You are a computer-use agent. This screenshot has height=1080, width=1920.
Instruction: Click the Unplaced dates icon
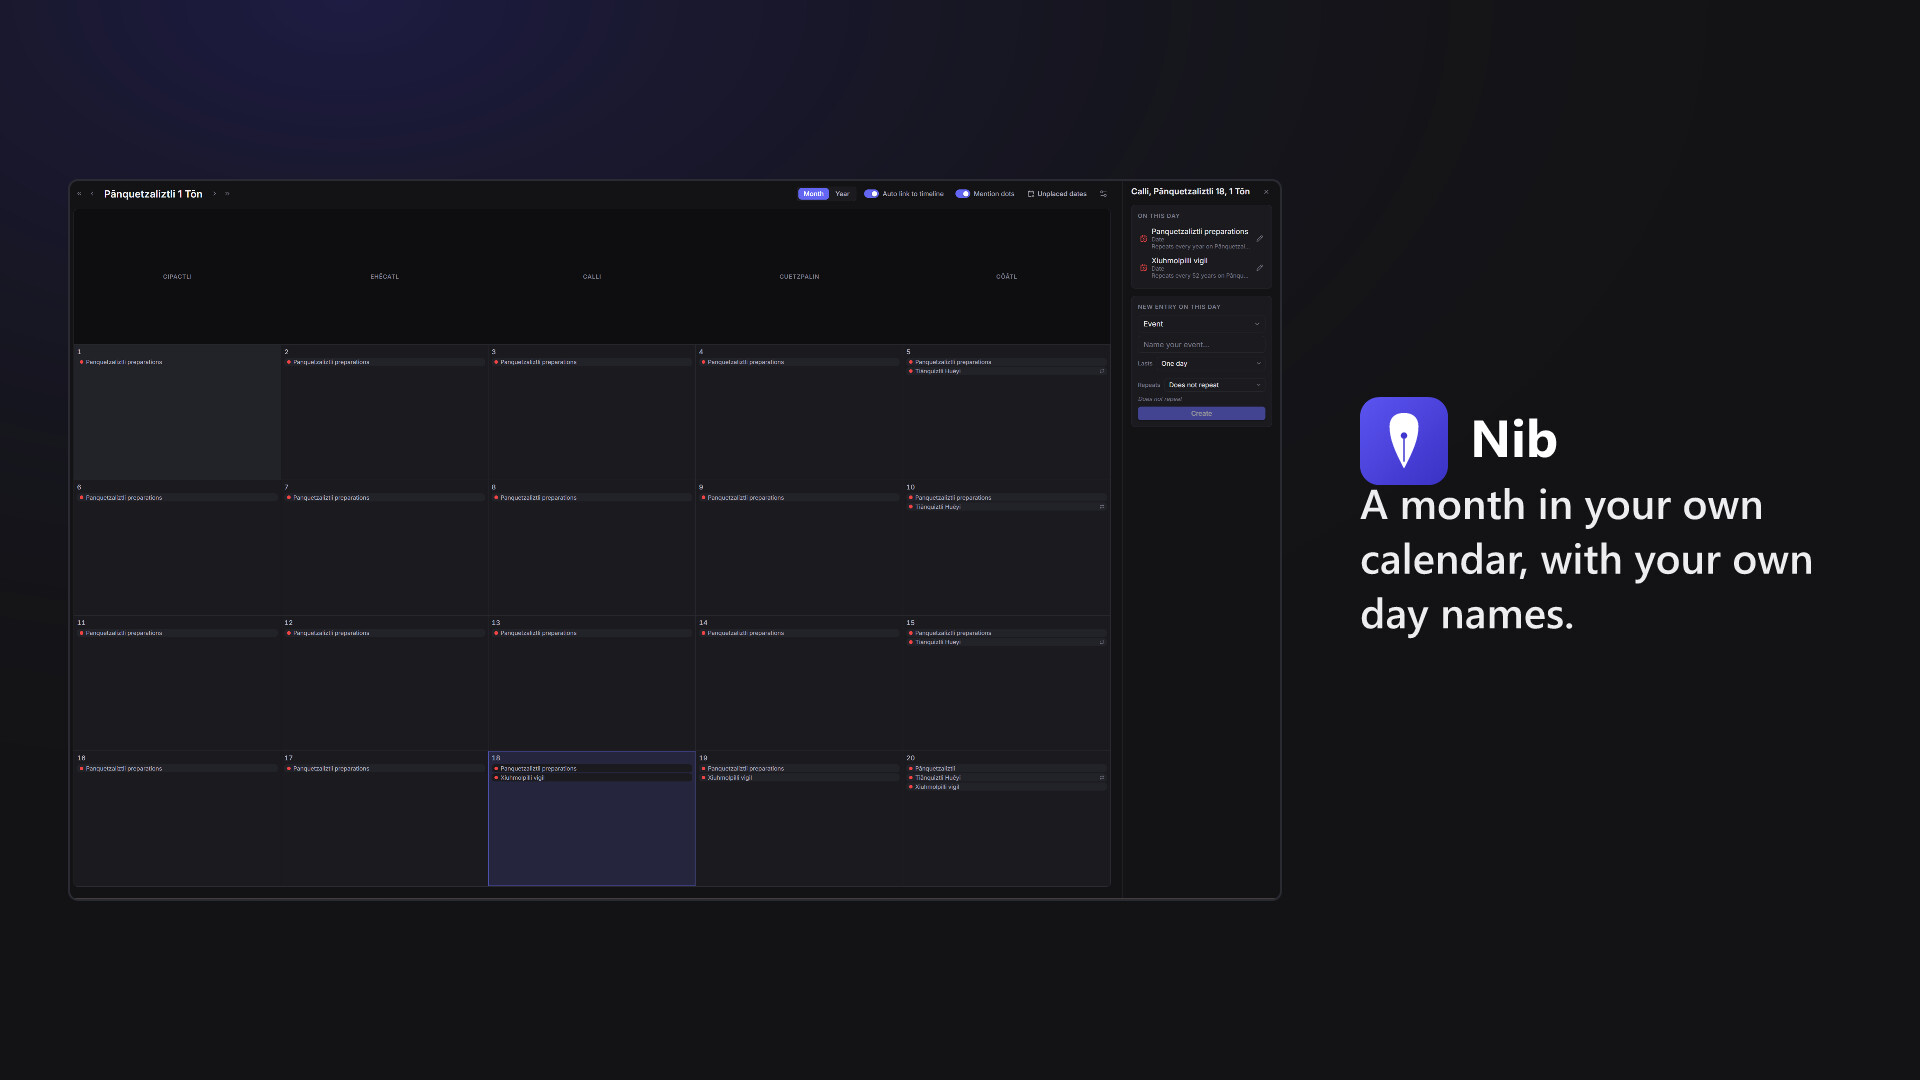[x=1031, y=194]
